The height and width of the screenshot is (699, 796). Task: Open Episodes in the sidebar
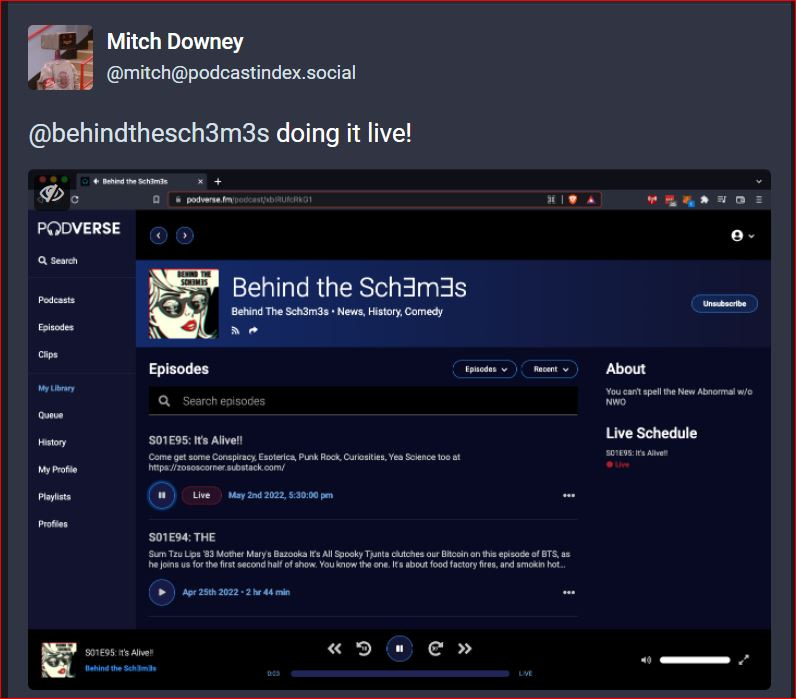pyautogui.click(x=56, y=327)
